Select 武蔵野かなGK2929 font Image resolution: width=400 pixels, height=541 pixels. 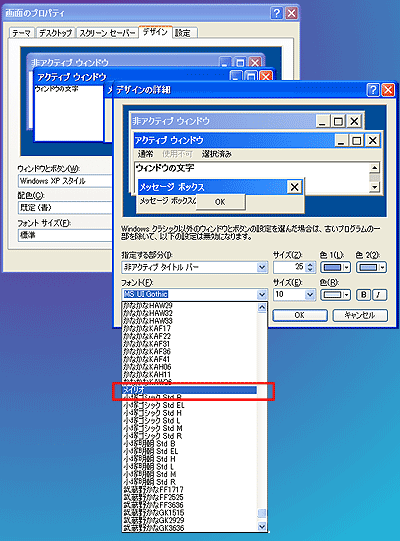[189, 520]
